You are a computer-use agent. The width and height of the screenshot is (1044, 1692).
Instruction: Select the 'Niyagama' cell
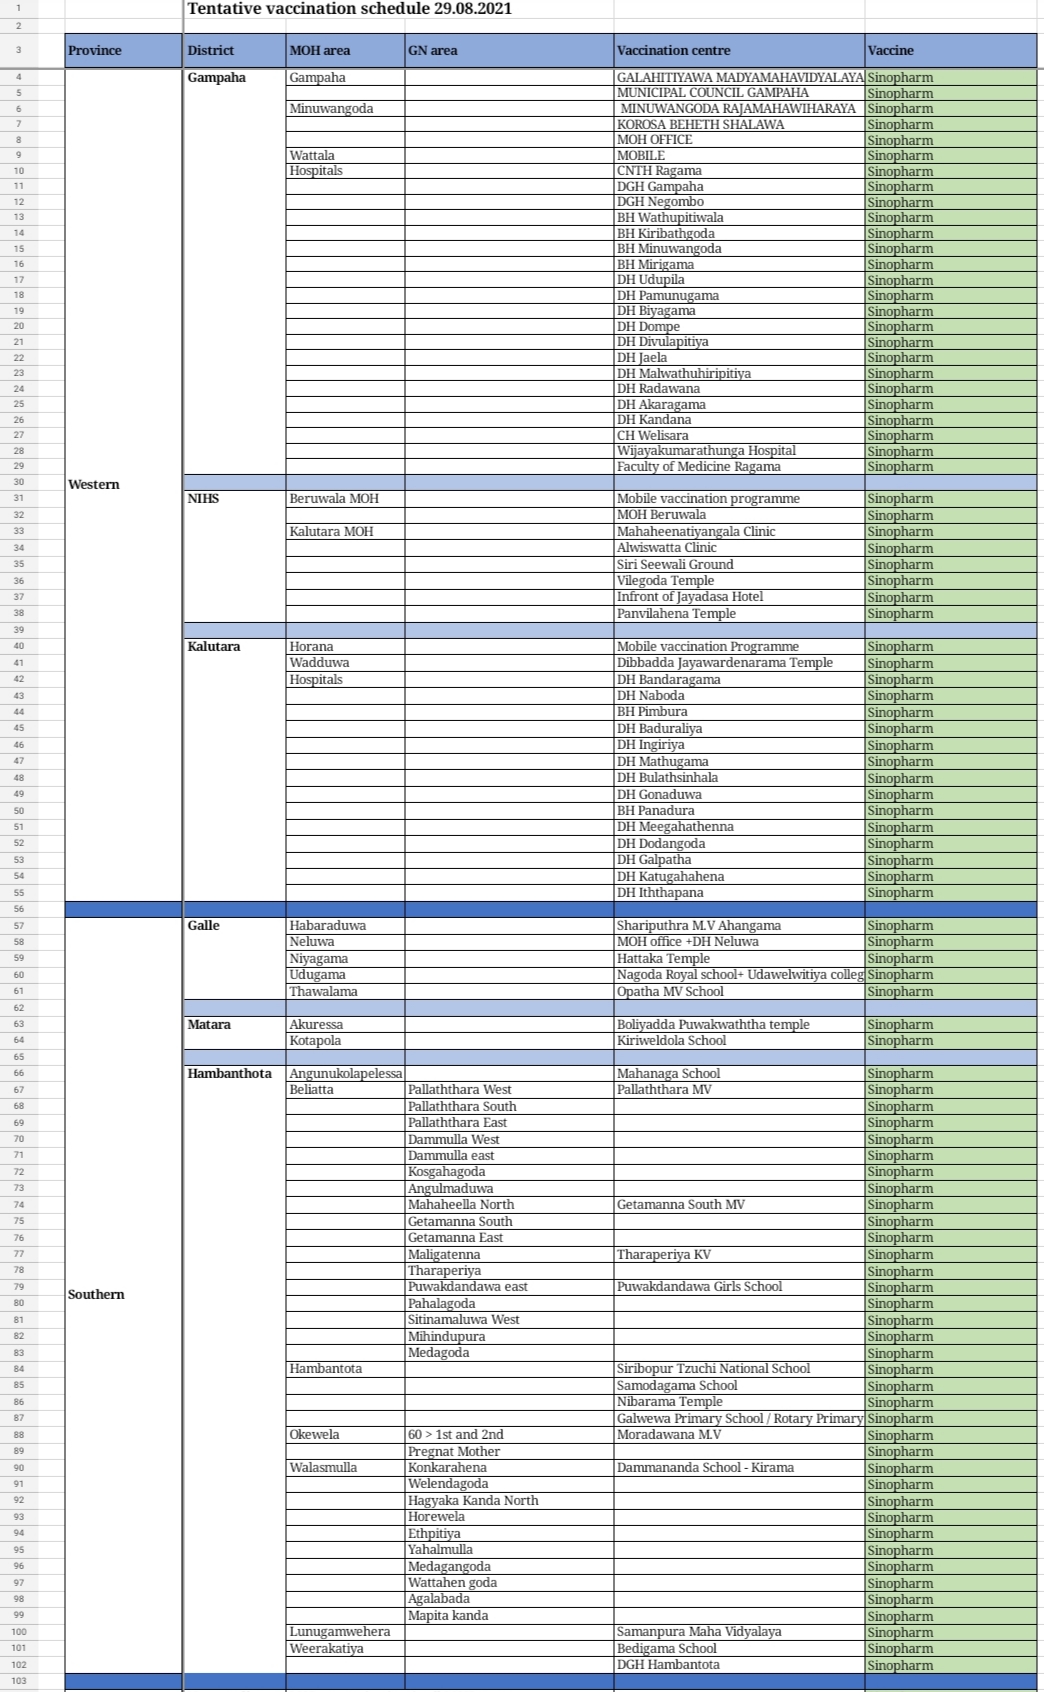coord(345,959)
